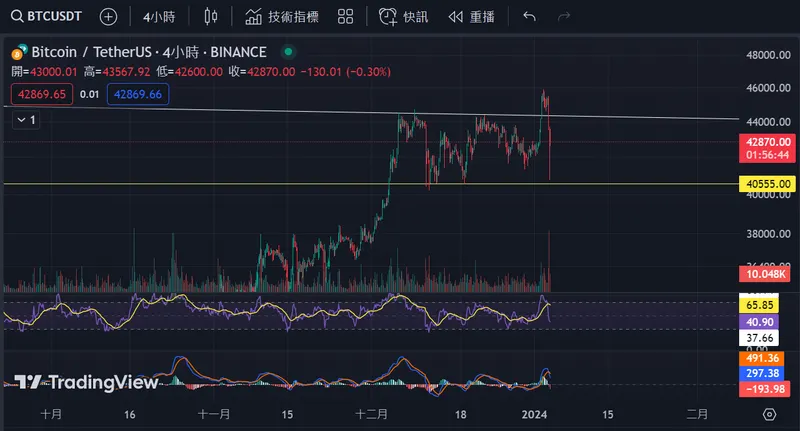Open the BTCUSDT symbol search
This screenshot has width=800, height=431.
point(46,16)
